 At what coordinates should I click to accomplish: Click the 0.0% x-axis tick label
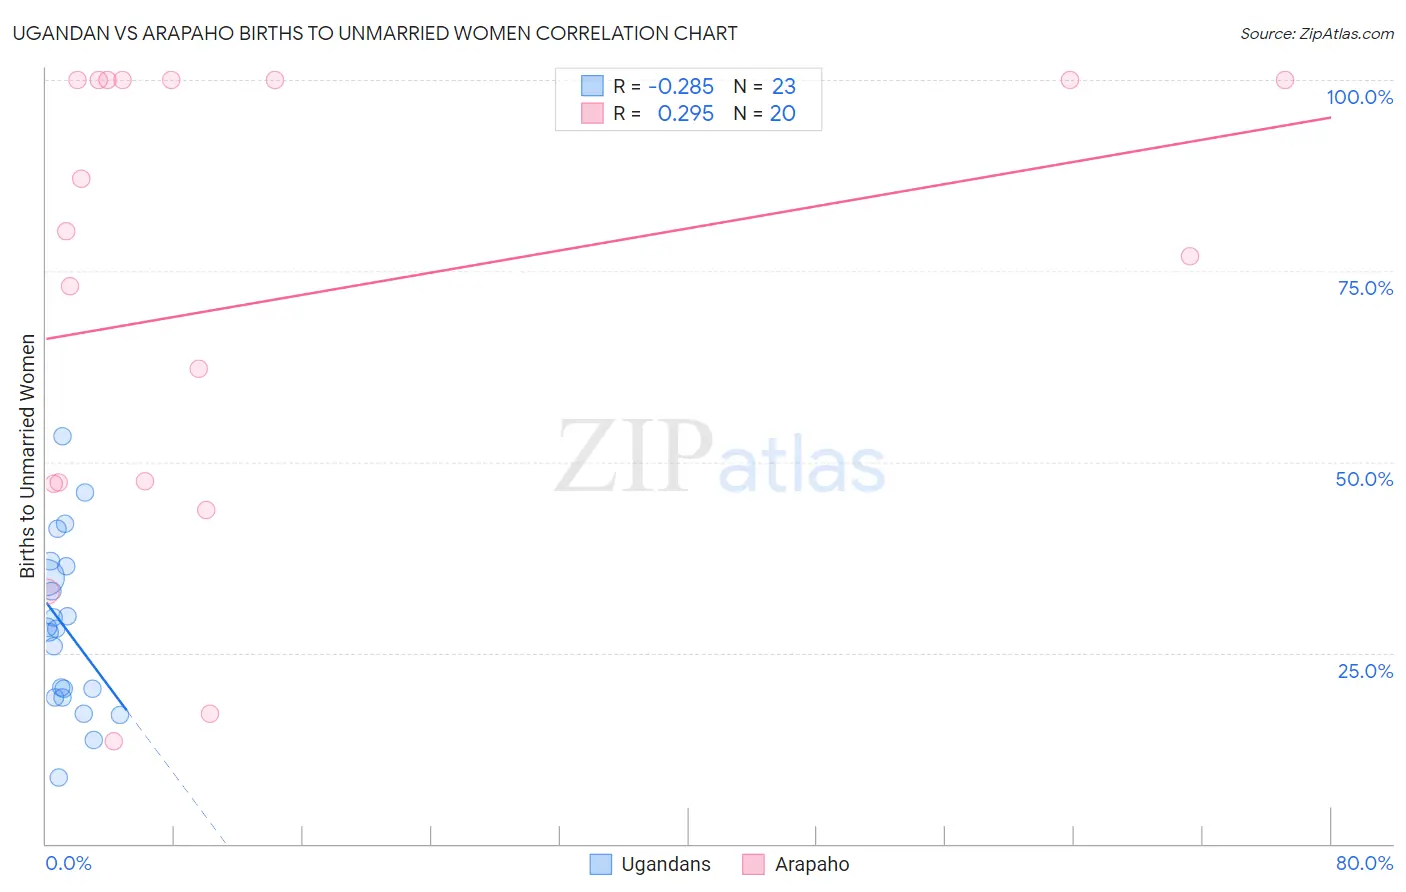click(68, 864)
